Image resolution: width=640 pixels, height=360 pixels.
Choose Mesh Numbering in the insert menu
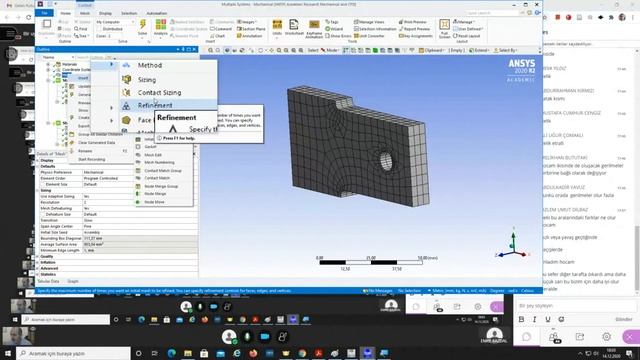[159, 162]
